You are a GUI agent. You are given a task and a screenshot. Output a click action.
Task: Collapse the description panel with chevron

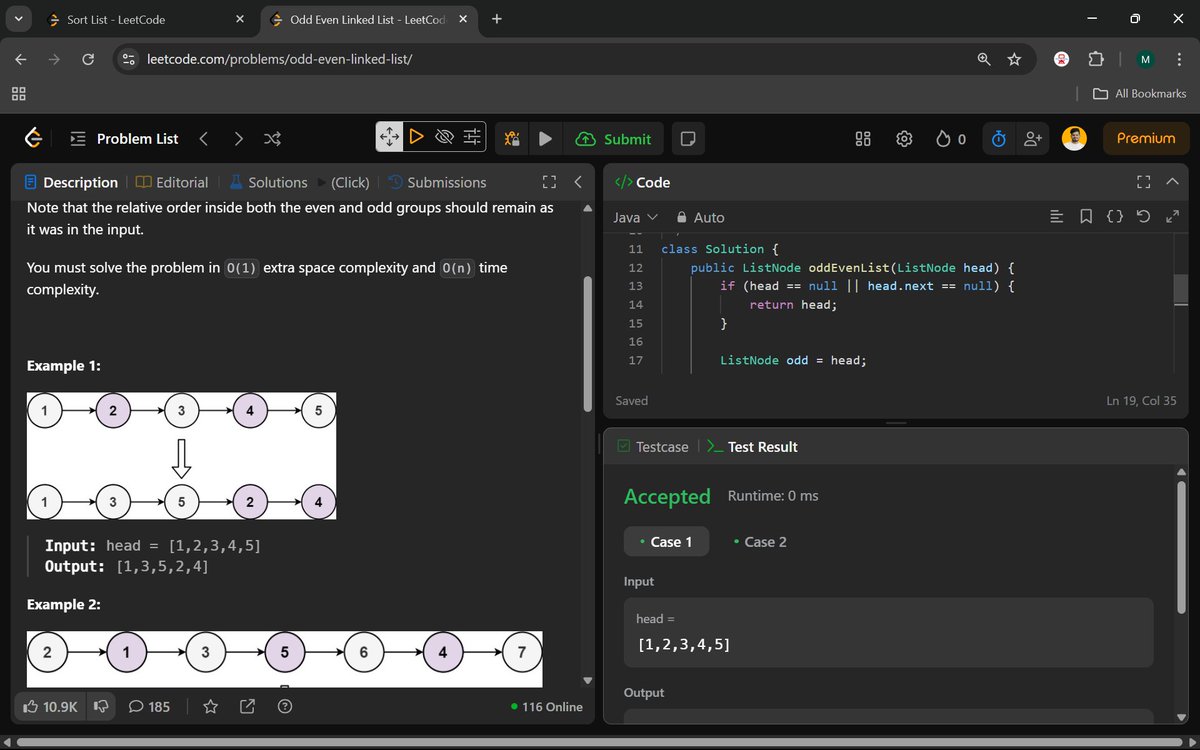[578, 182]
